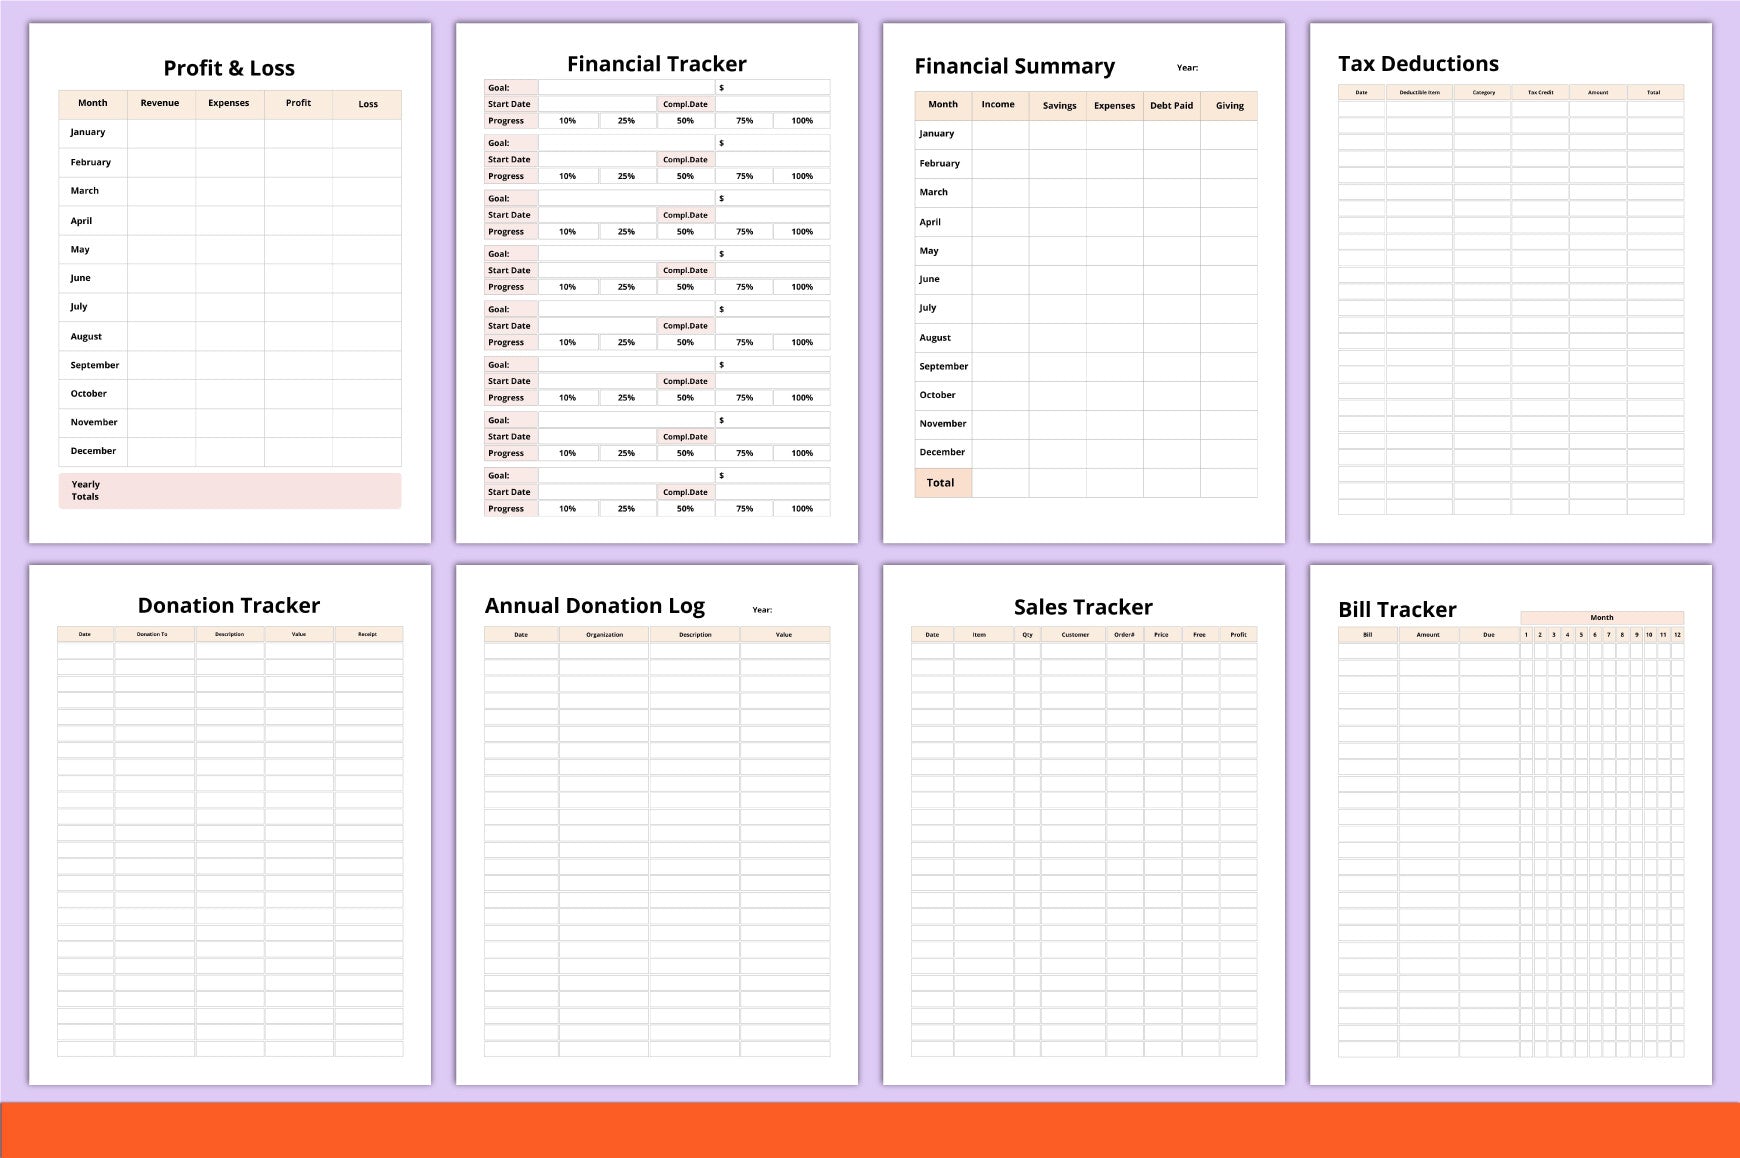Select the November row in Financial Summary

point(1086,424)
